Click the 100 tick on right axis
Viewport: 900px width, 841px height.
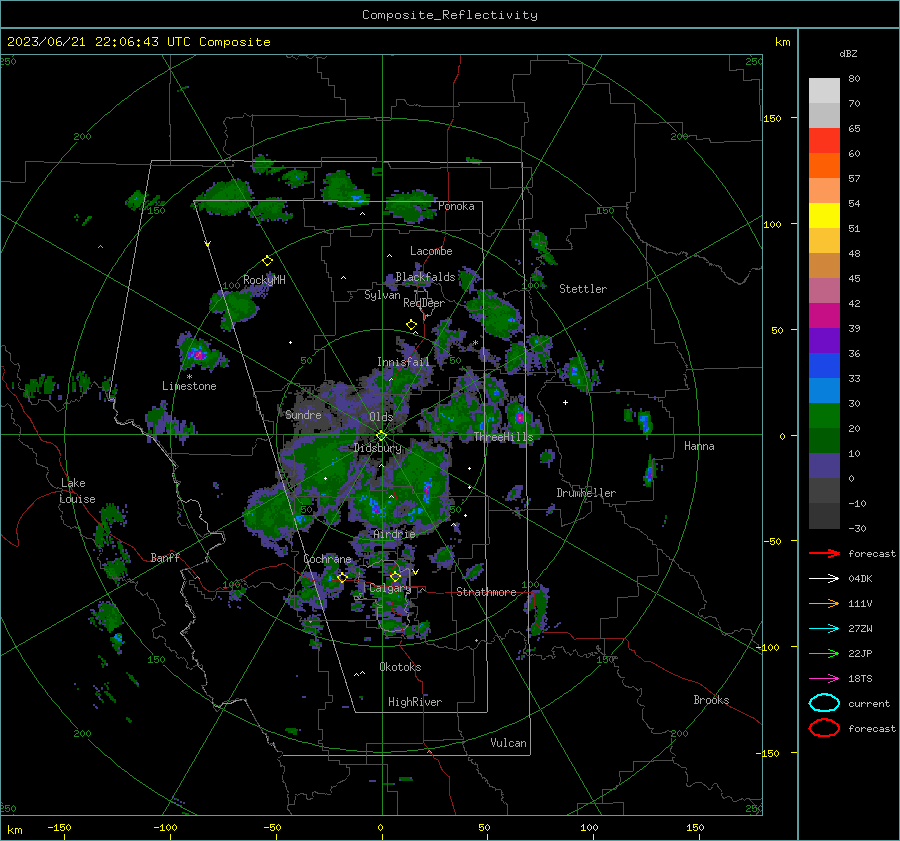click(772, 224)
